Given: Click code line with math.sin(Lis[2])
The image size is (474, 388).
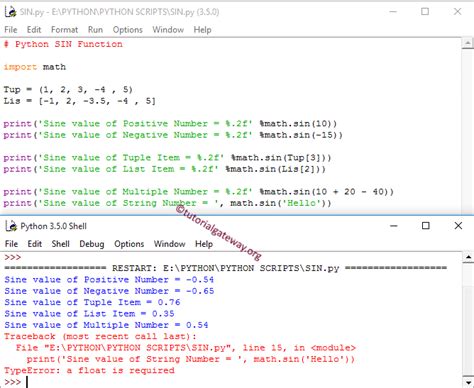Looking at the screenshot, I should click(x=165, y=169).
